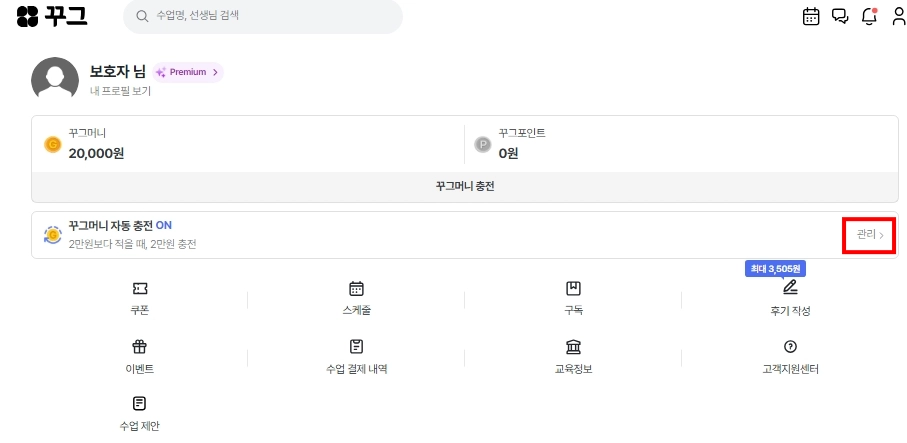
Task: Open the calendar icon in header
Action: coord(811,16)
